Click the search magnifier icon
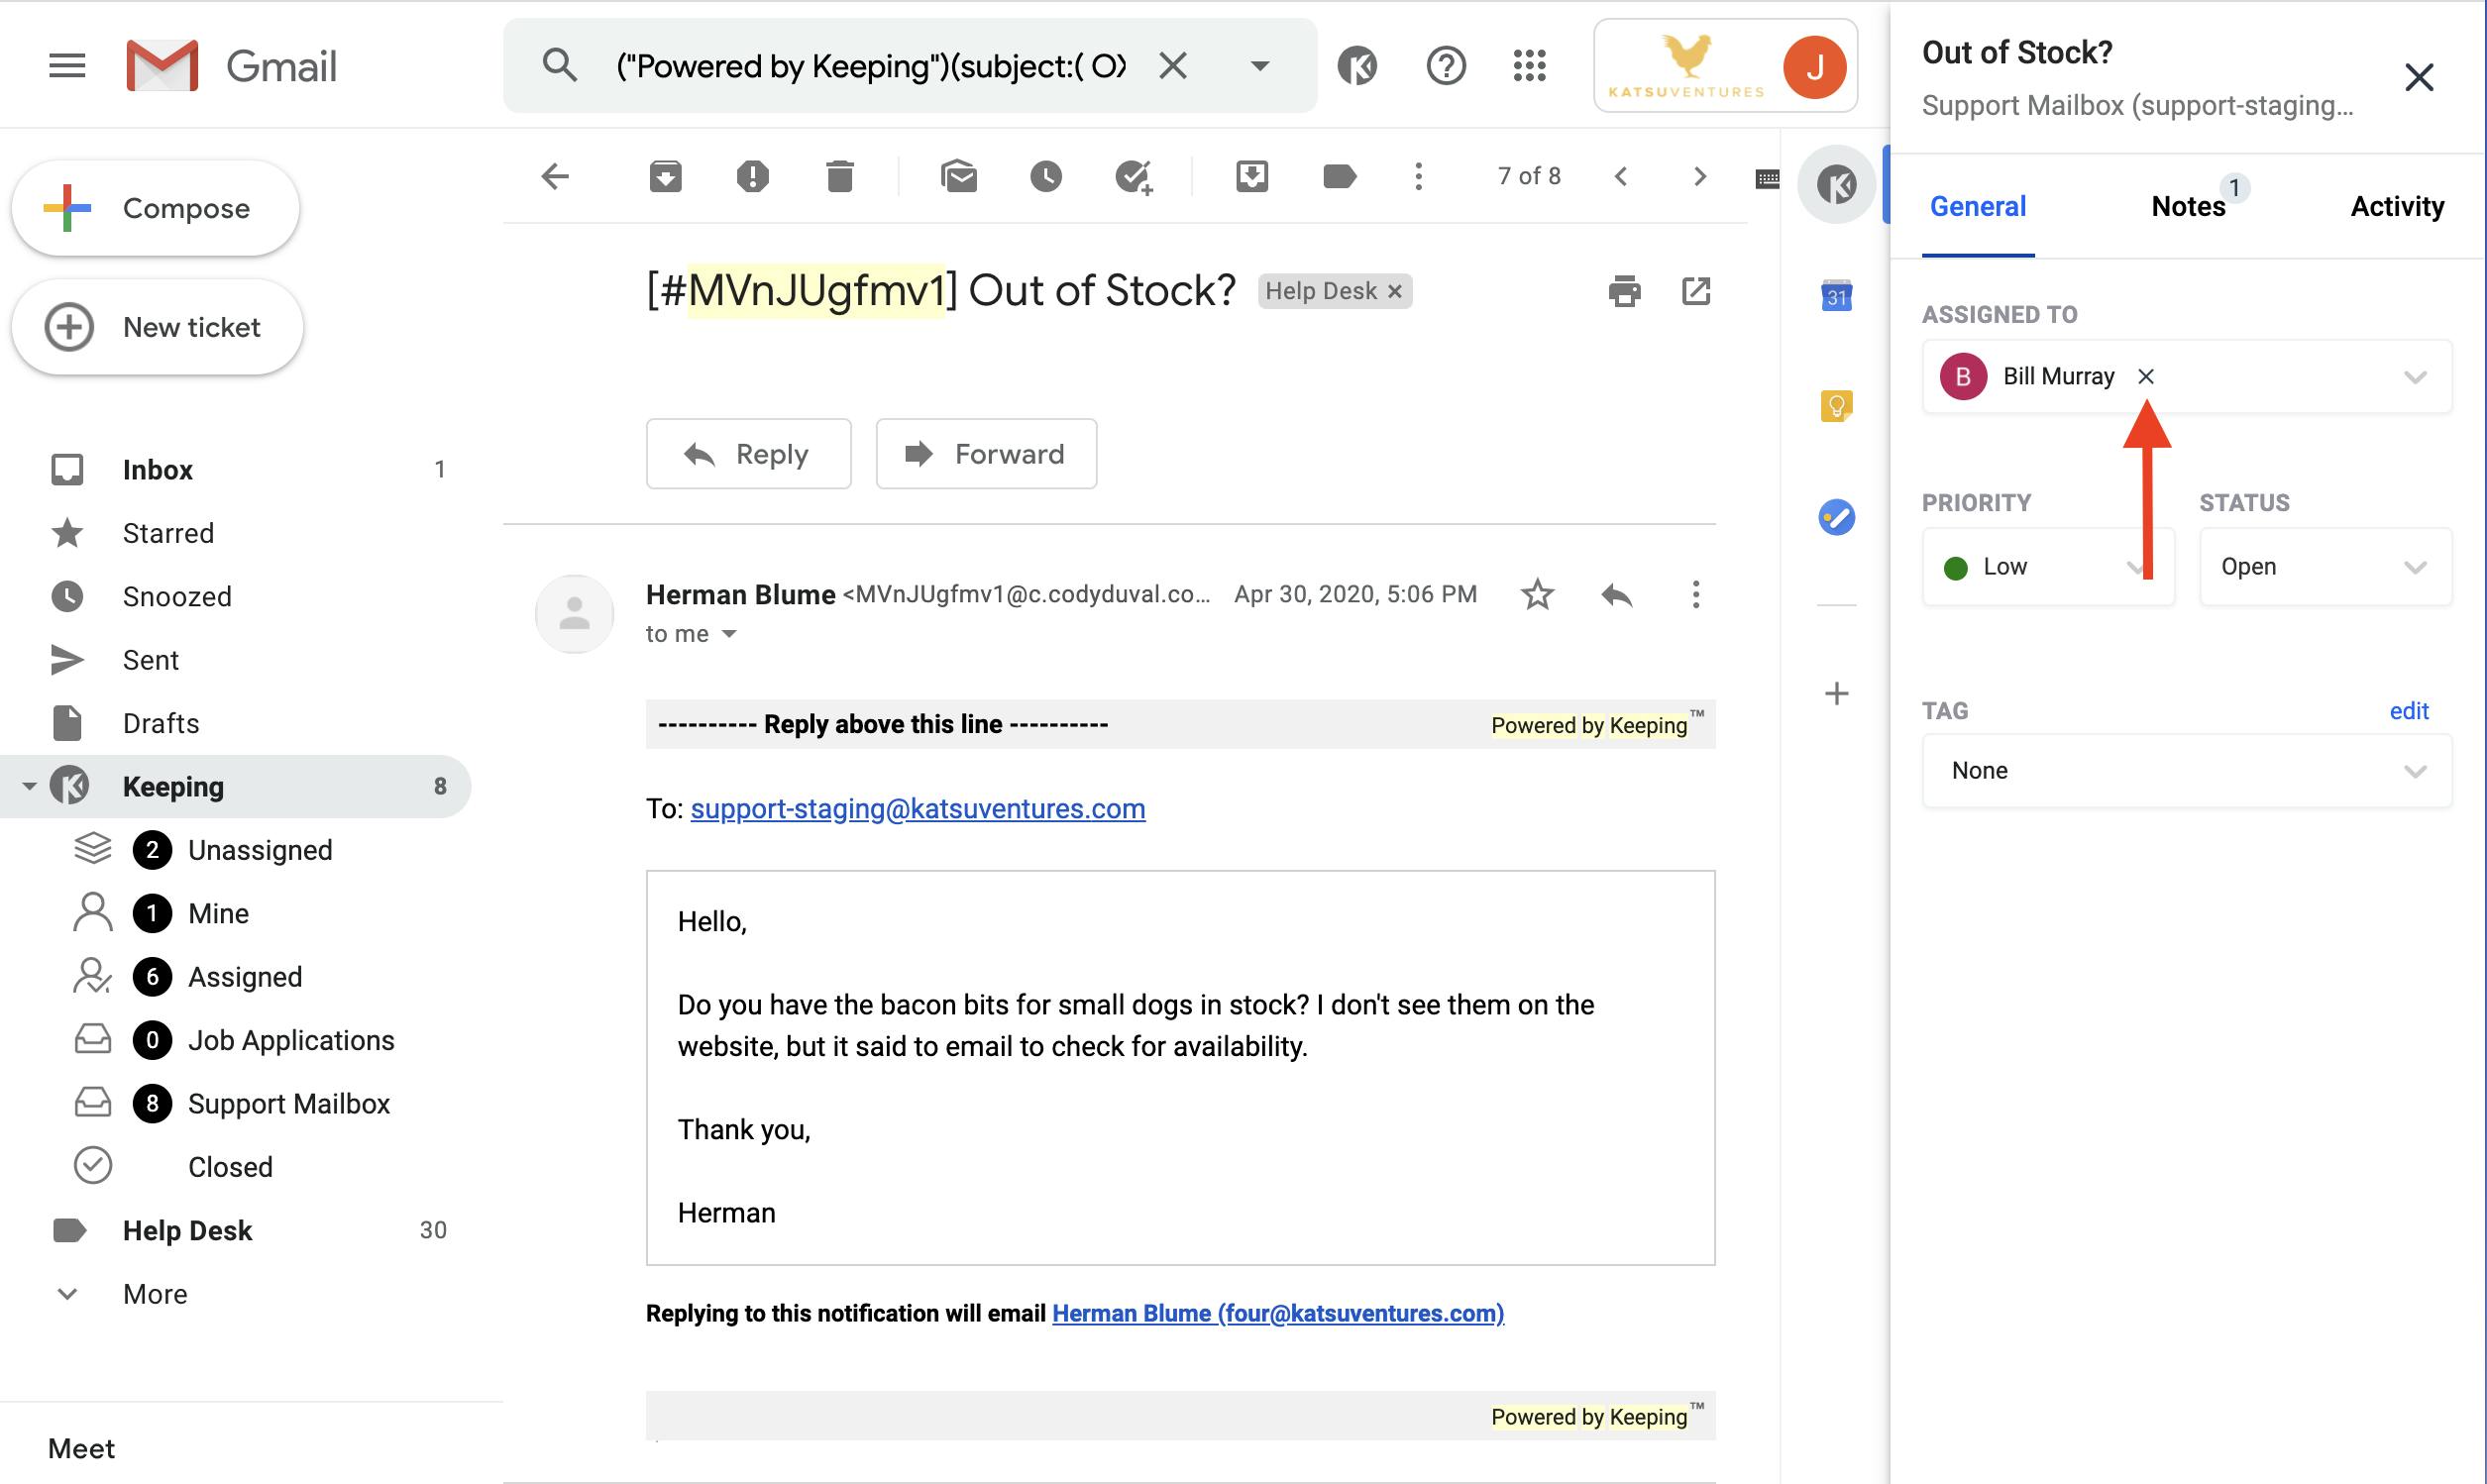 [x=560, y=66]
